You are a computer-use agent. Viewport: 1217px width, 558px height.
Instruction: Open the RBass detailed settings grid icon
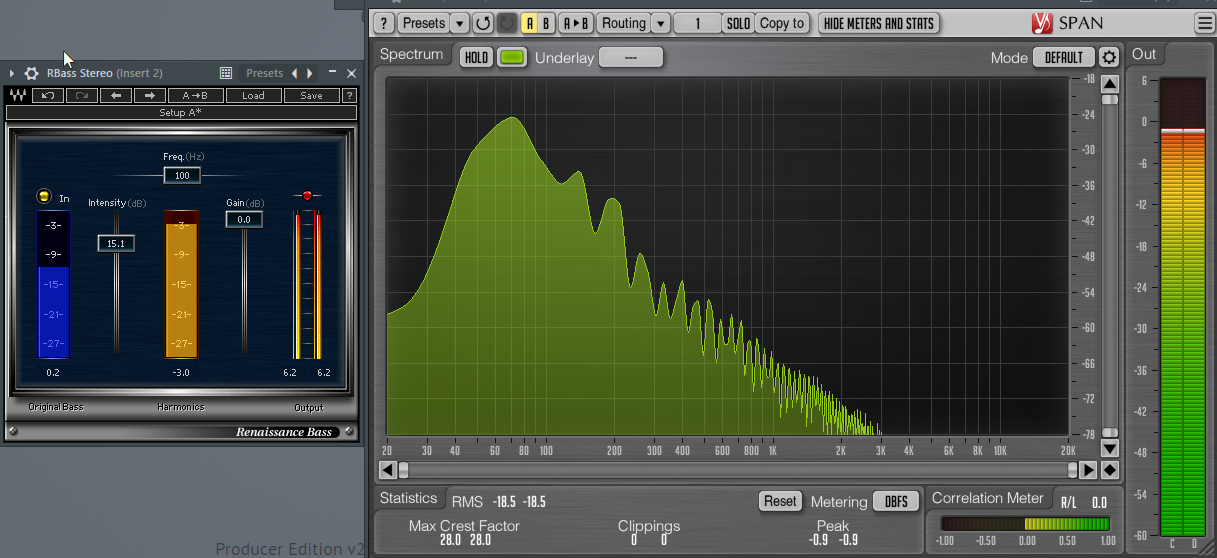click(x=226, y=73)
